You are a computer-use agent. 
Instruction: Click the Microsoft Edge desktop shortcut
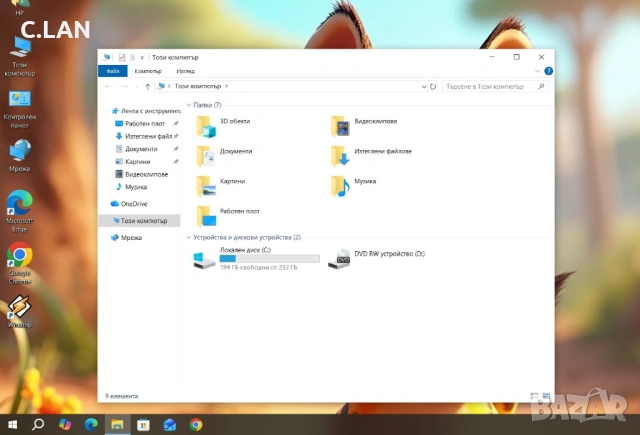pos(19,203)
